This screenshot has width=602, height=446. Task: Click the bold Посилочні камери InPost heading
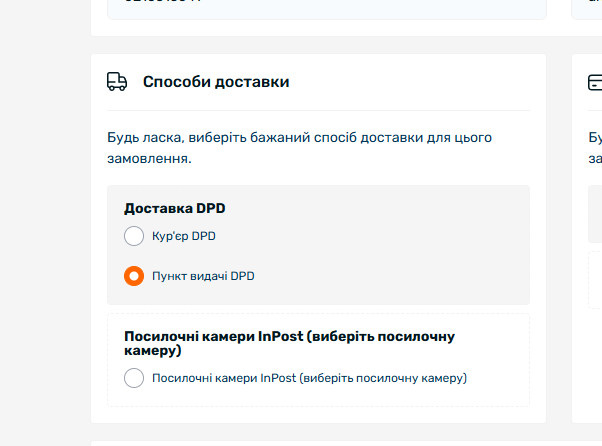(289, 343)
